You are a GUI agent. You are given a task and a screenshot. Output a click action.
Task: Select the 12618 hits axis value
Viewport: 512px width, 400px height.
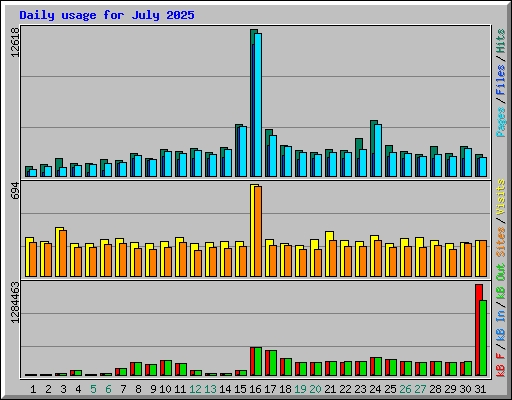(15, 42)
